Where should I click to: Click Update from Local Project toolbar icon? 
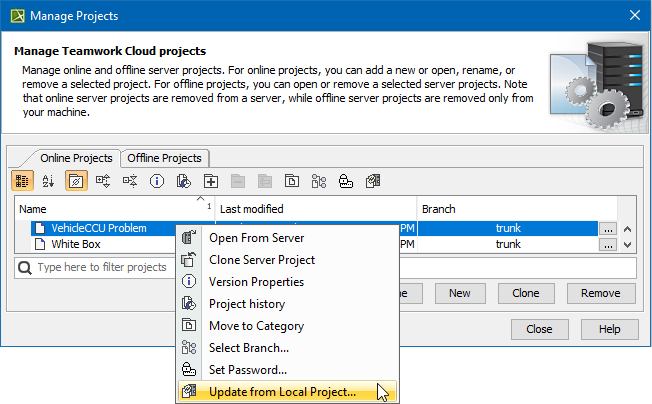click(373, 181)
